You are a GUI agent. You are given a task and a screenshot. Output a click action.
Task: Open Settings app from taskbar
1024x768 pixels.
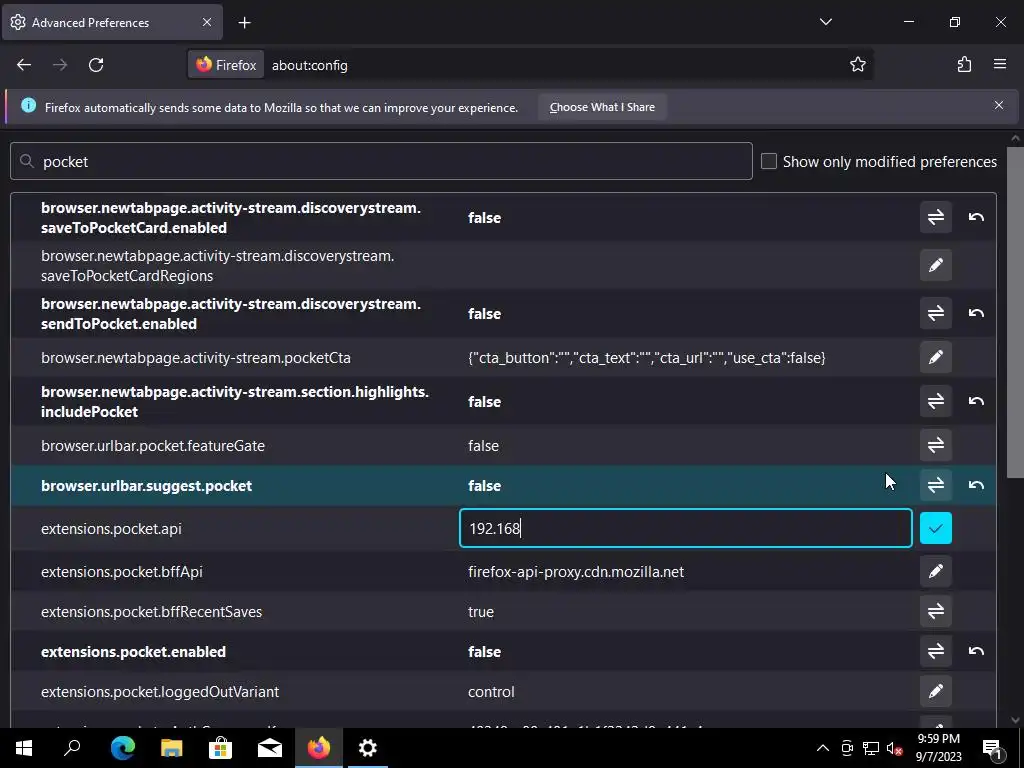[368, 748]
